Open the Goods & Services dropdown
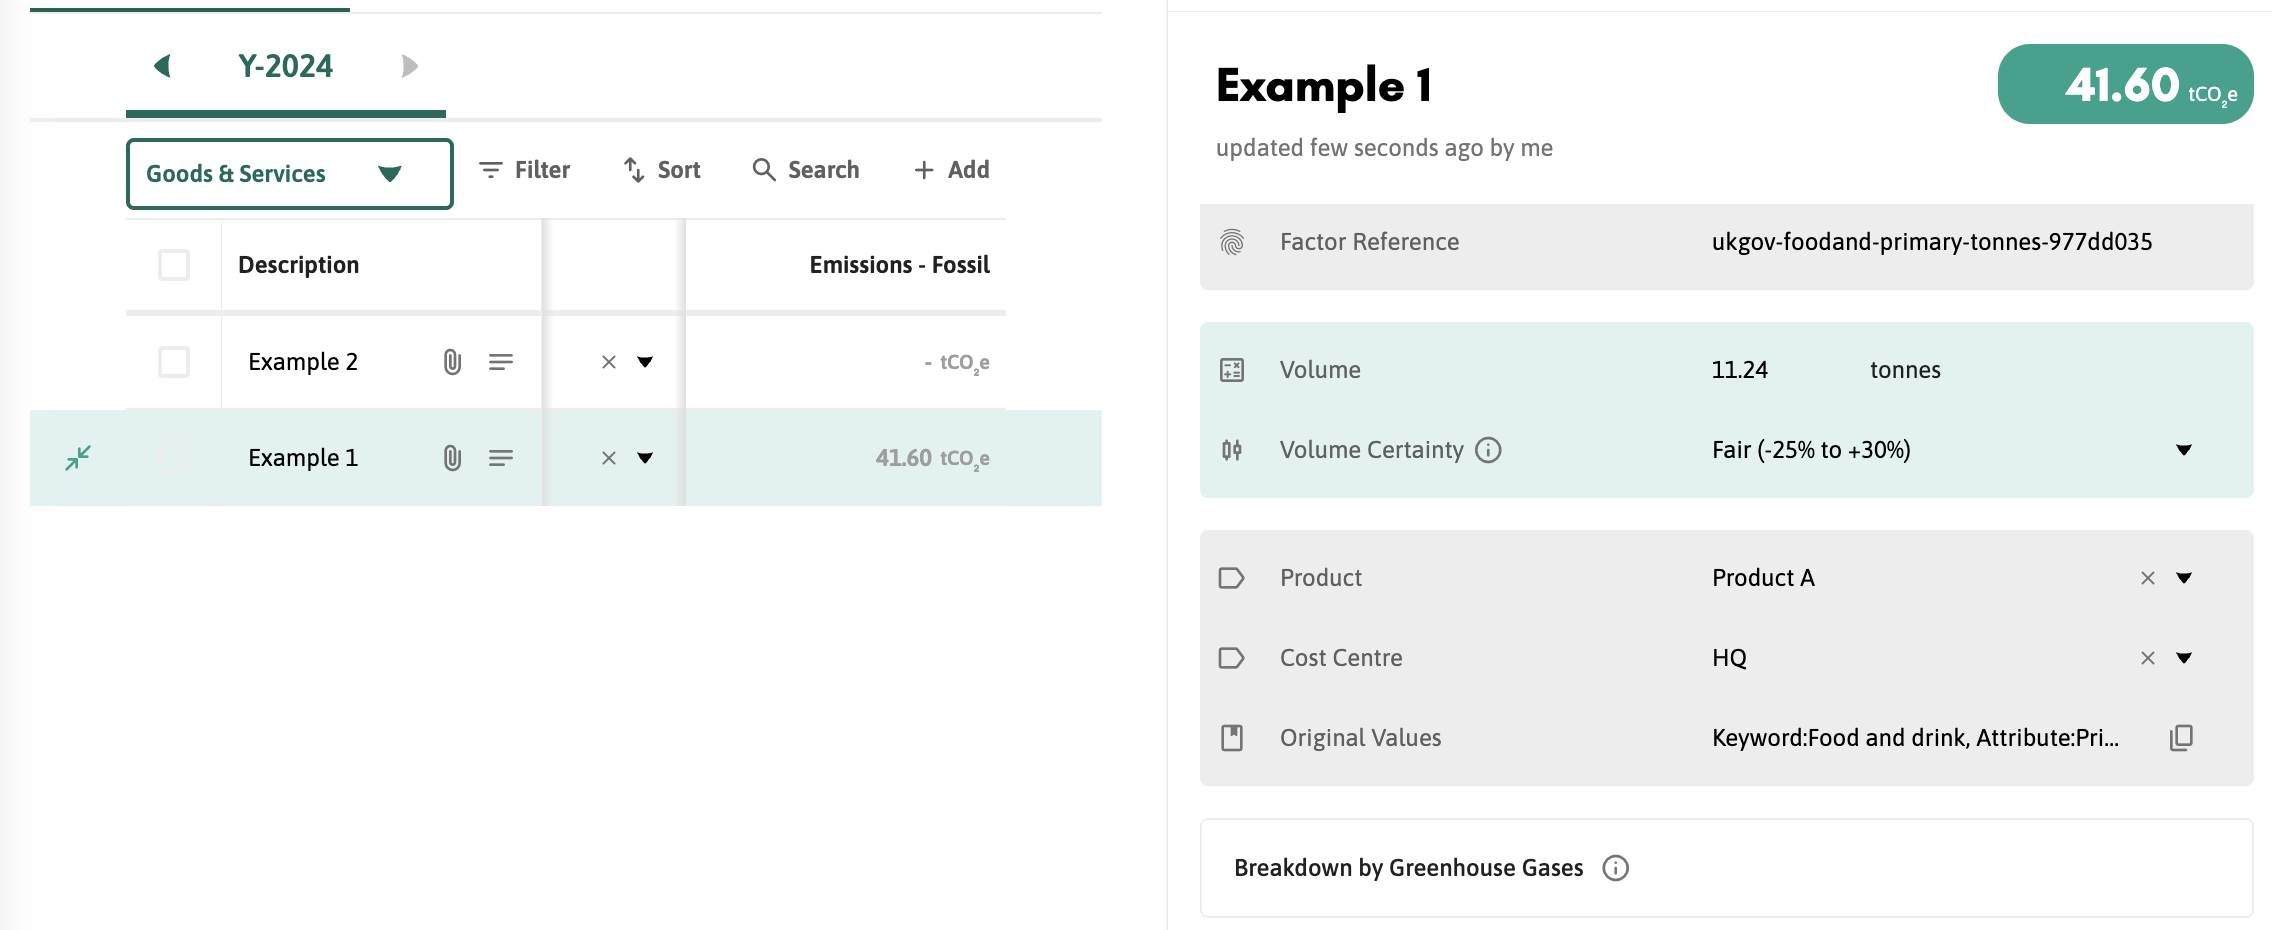Viewport: 2272px width, 930px height. click(x=289, y=174)
